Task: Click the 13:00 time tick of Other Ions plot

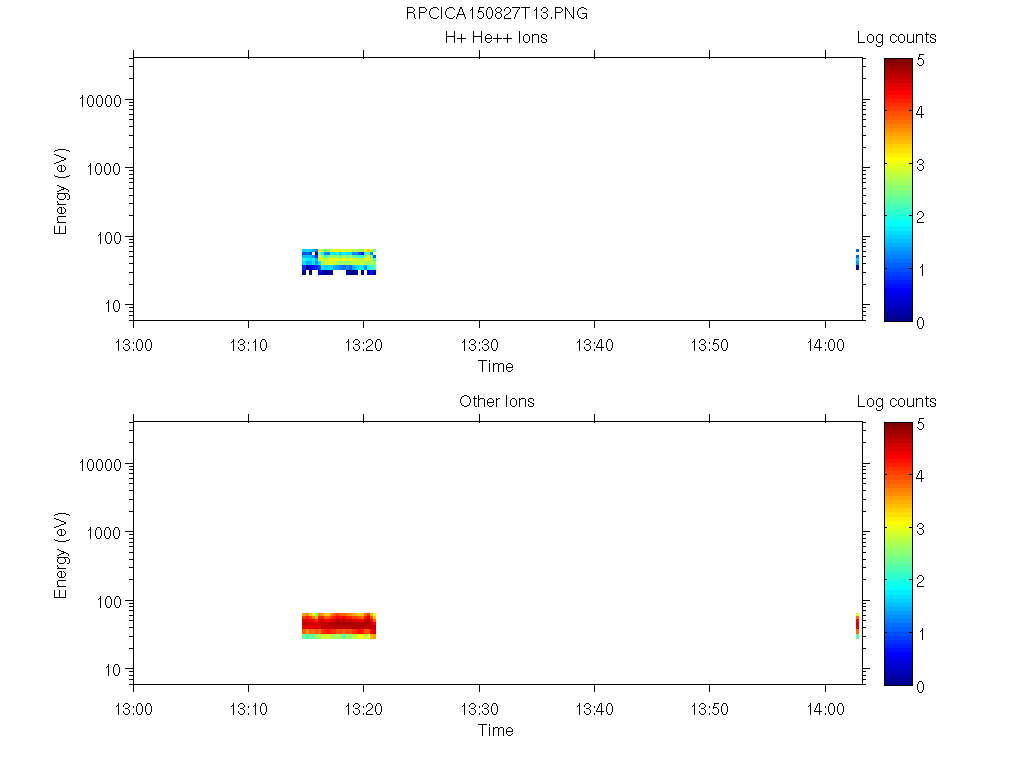Action: (x=133, y=709)
